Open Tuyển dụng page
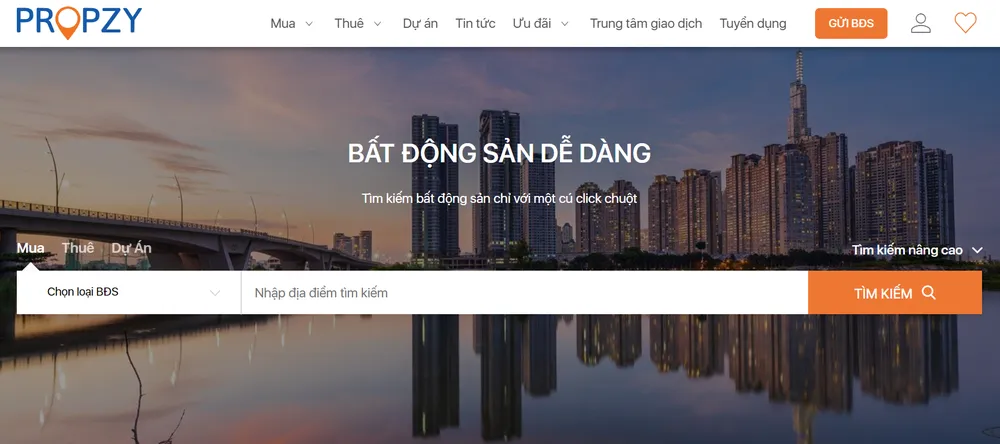The height and width of the screenshot is (444, 1000). 753,24
